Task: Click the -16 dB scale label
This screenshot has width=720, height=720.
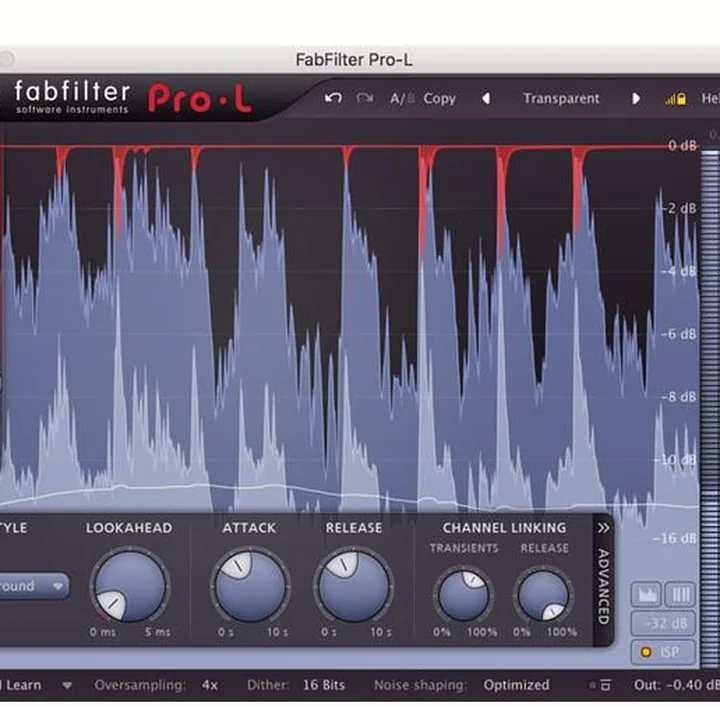Action: coord(675,538)
